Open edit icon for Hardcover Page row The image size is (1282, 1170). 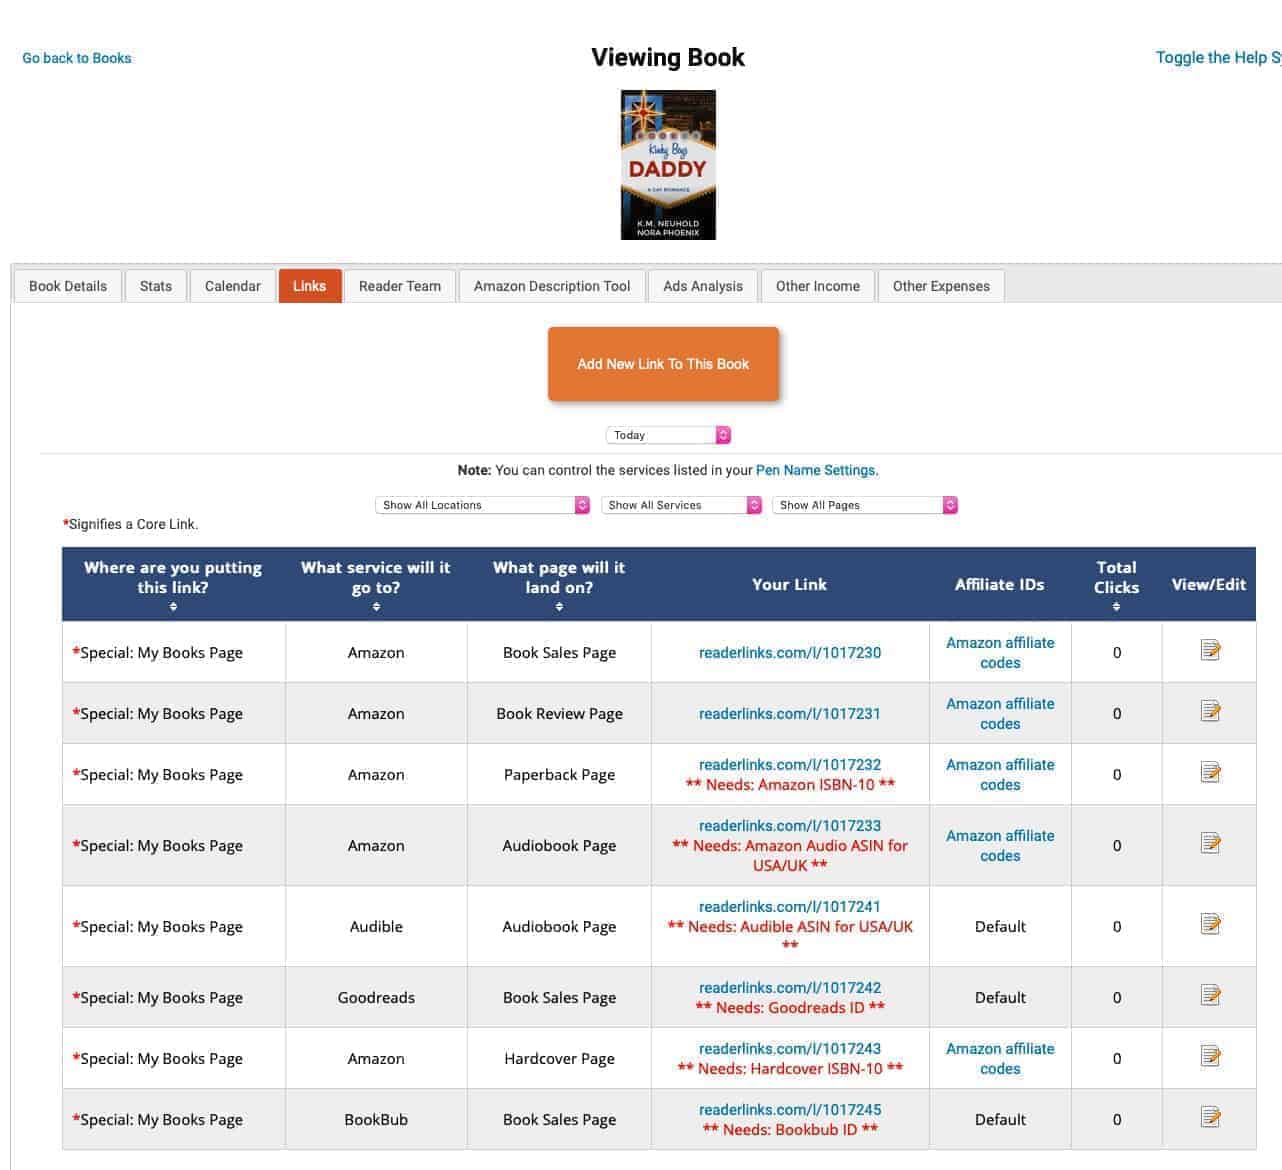[1210, 1057]
